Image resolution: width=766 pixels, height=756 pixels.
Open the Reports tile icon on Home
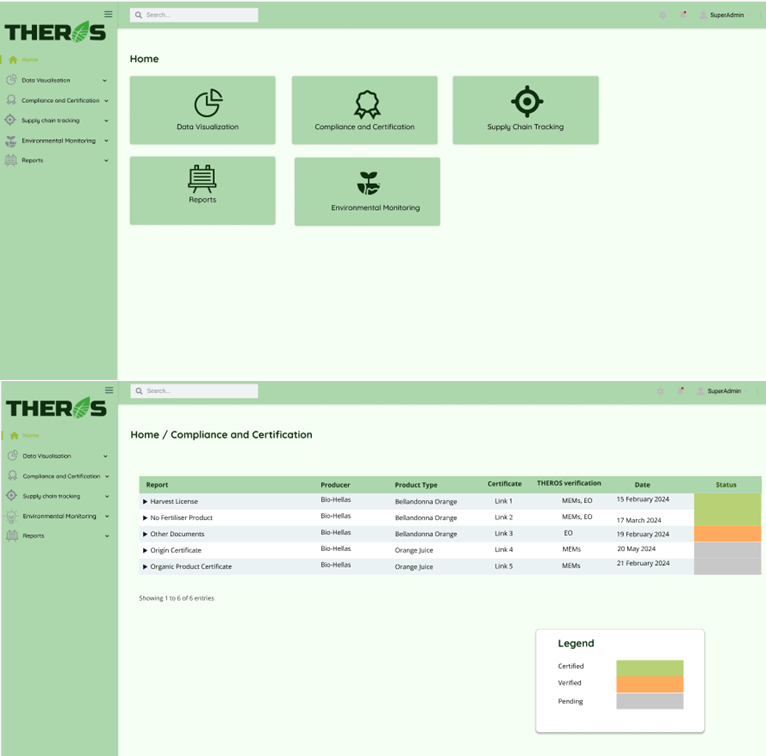(x=202, y=178)
